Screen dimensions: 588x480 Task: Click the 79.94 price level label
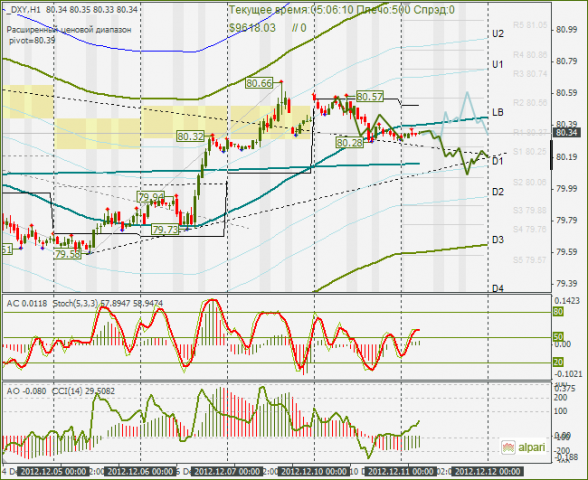coord(151,197)
